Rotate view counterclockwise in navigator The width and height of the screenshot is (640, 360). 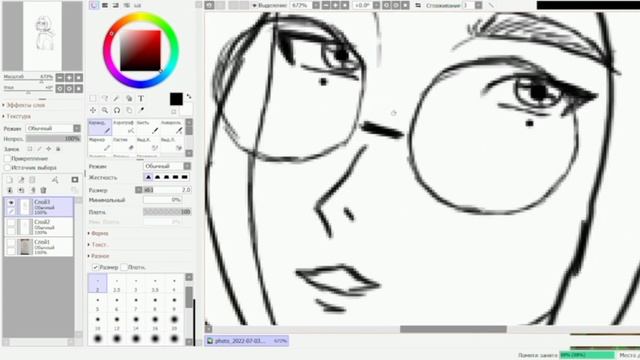tap(60, 88)
